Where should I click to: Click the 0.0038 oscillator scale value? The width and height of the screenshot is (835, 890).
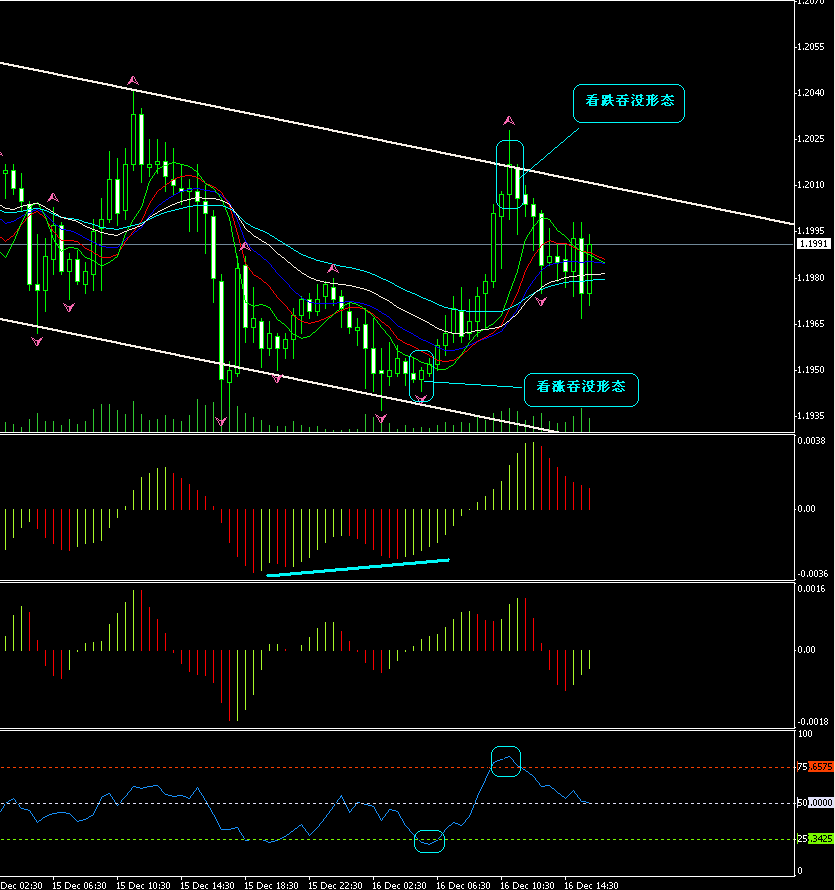point(811,440)
